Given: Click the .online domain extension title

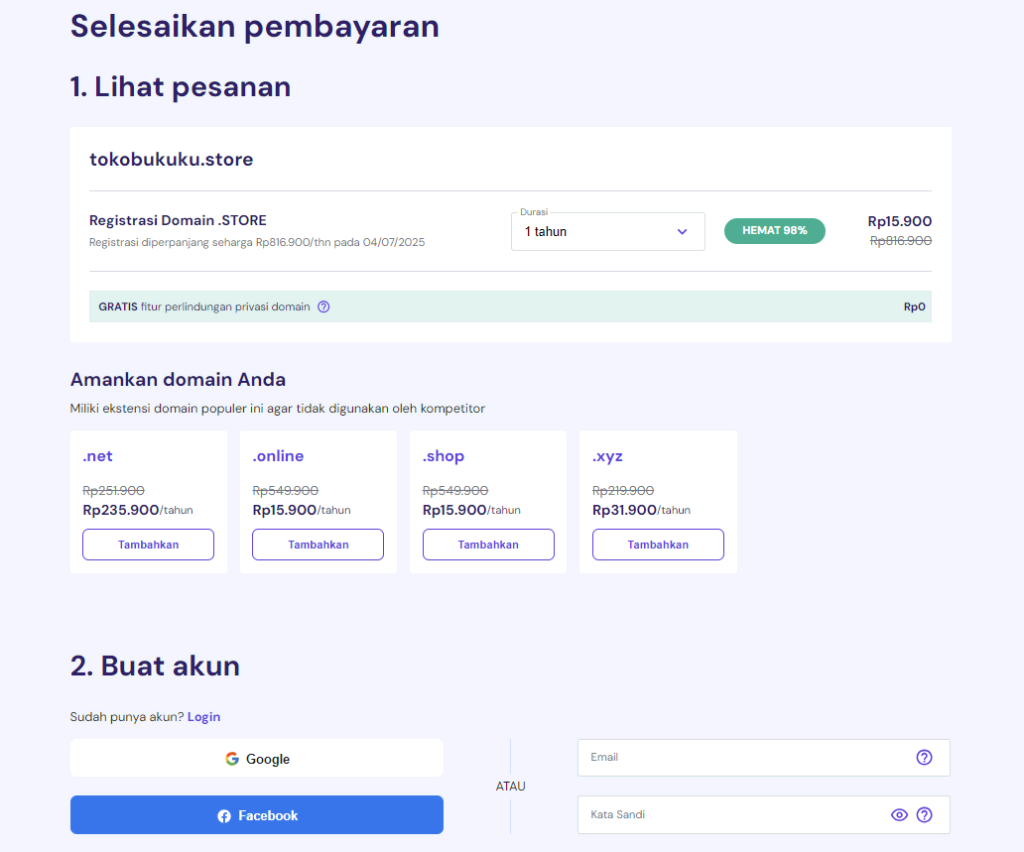Looking at the screenshot, I should coord(278,456).
